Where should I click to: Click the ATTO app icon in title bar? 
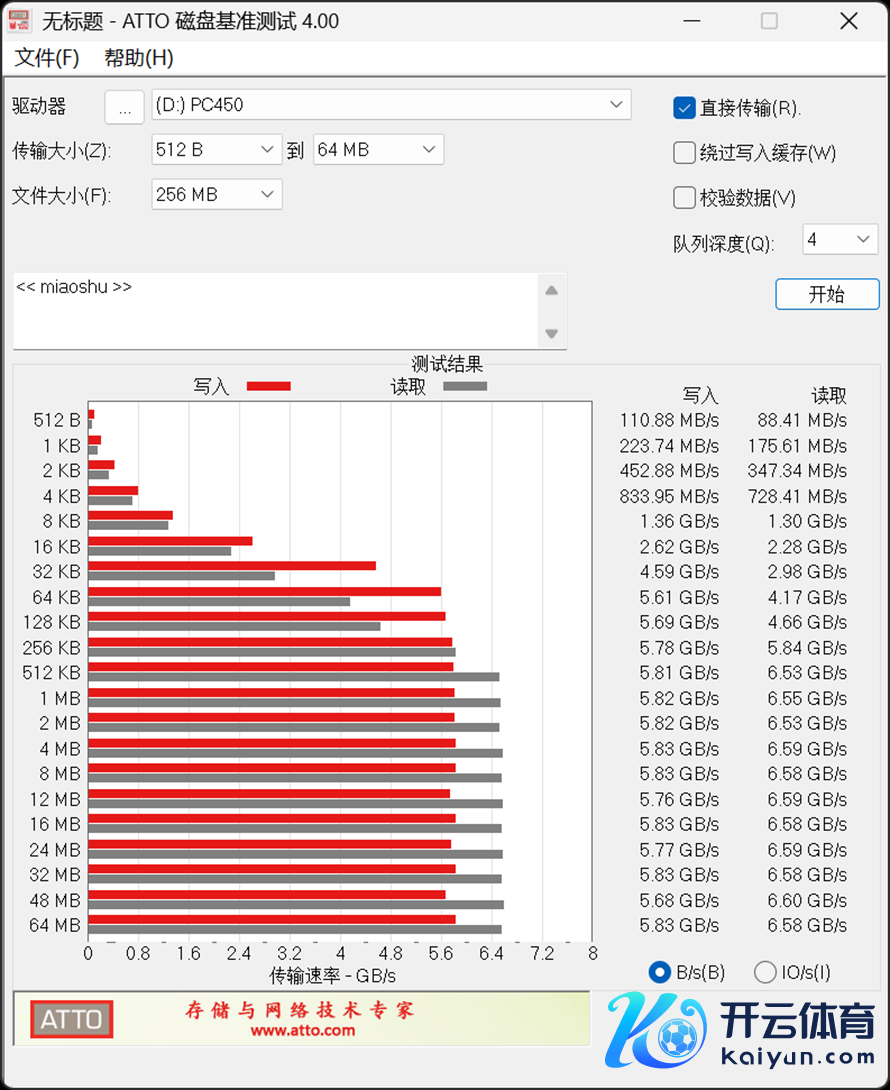click(x=19, y=21)
